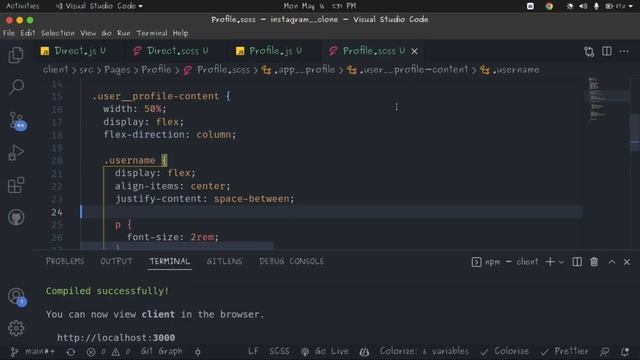Image resolution: width=640 pixels, height=360 pixels.
Task: Click Profile.scss in the breadcrumb
Action: [x=217, y=70]
